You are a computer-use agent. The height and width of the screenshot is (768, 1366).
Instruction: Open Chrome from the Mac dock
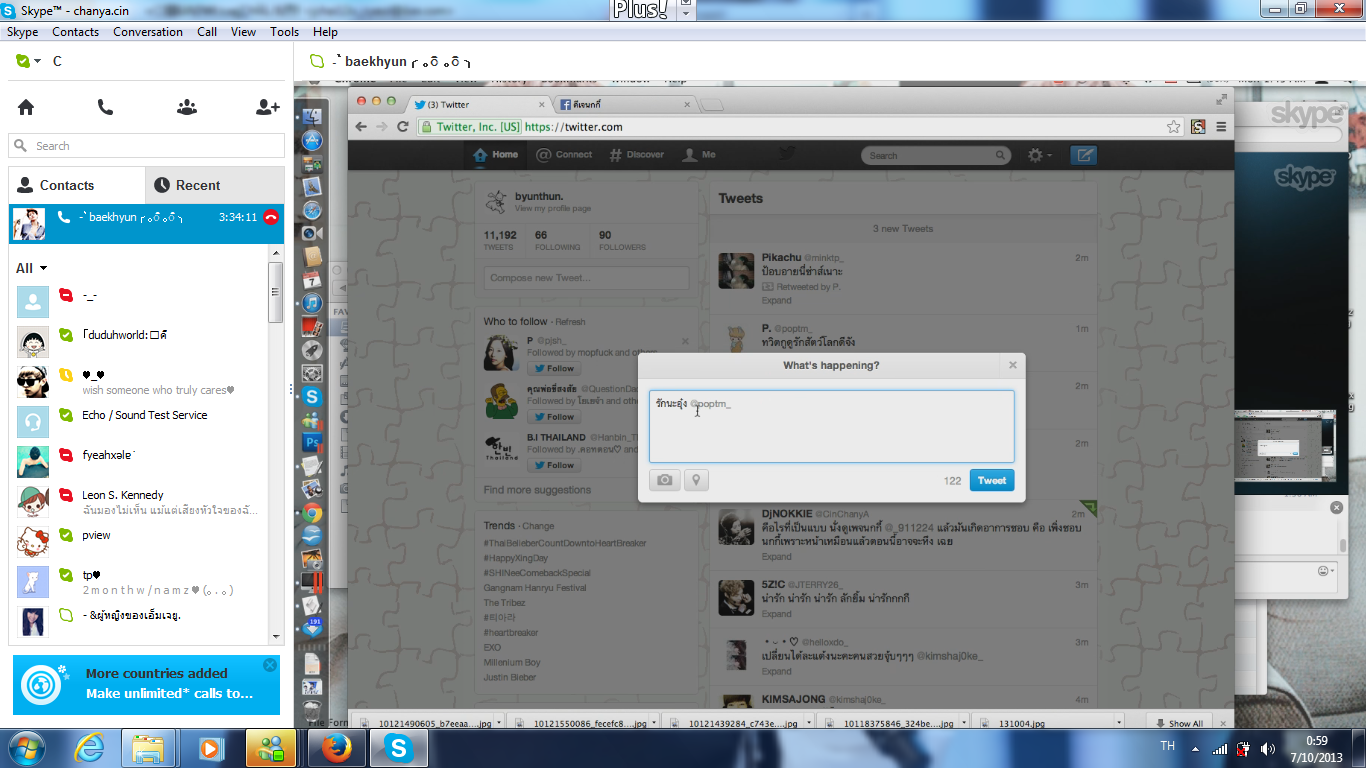click(x=312, y=513)
